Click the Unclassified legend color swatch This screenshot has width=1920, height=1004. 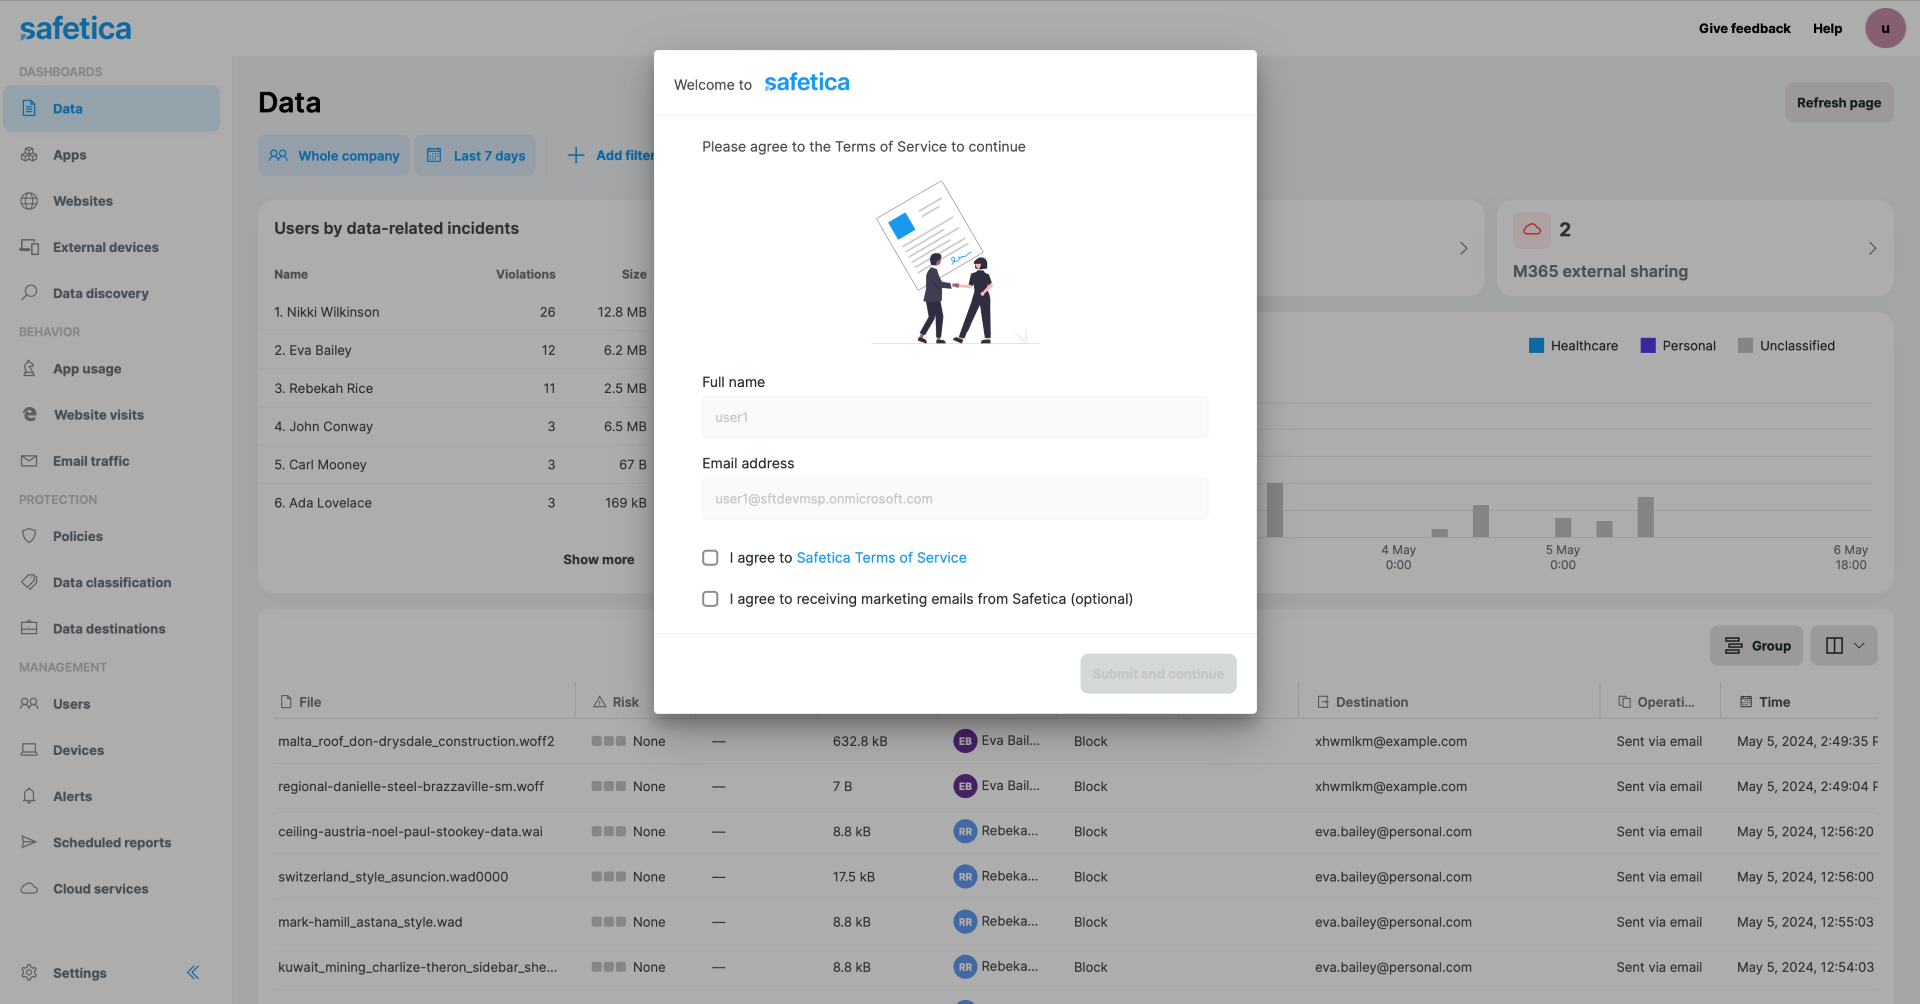click(x=1745, y=346)
